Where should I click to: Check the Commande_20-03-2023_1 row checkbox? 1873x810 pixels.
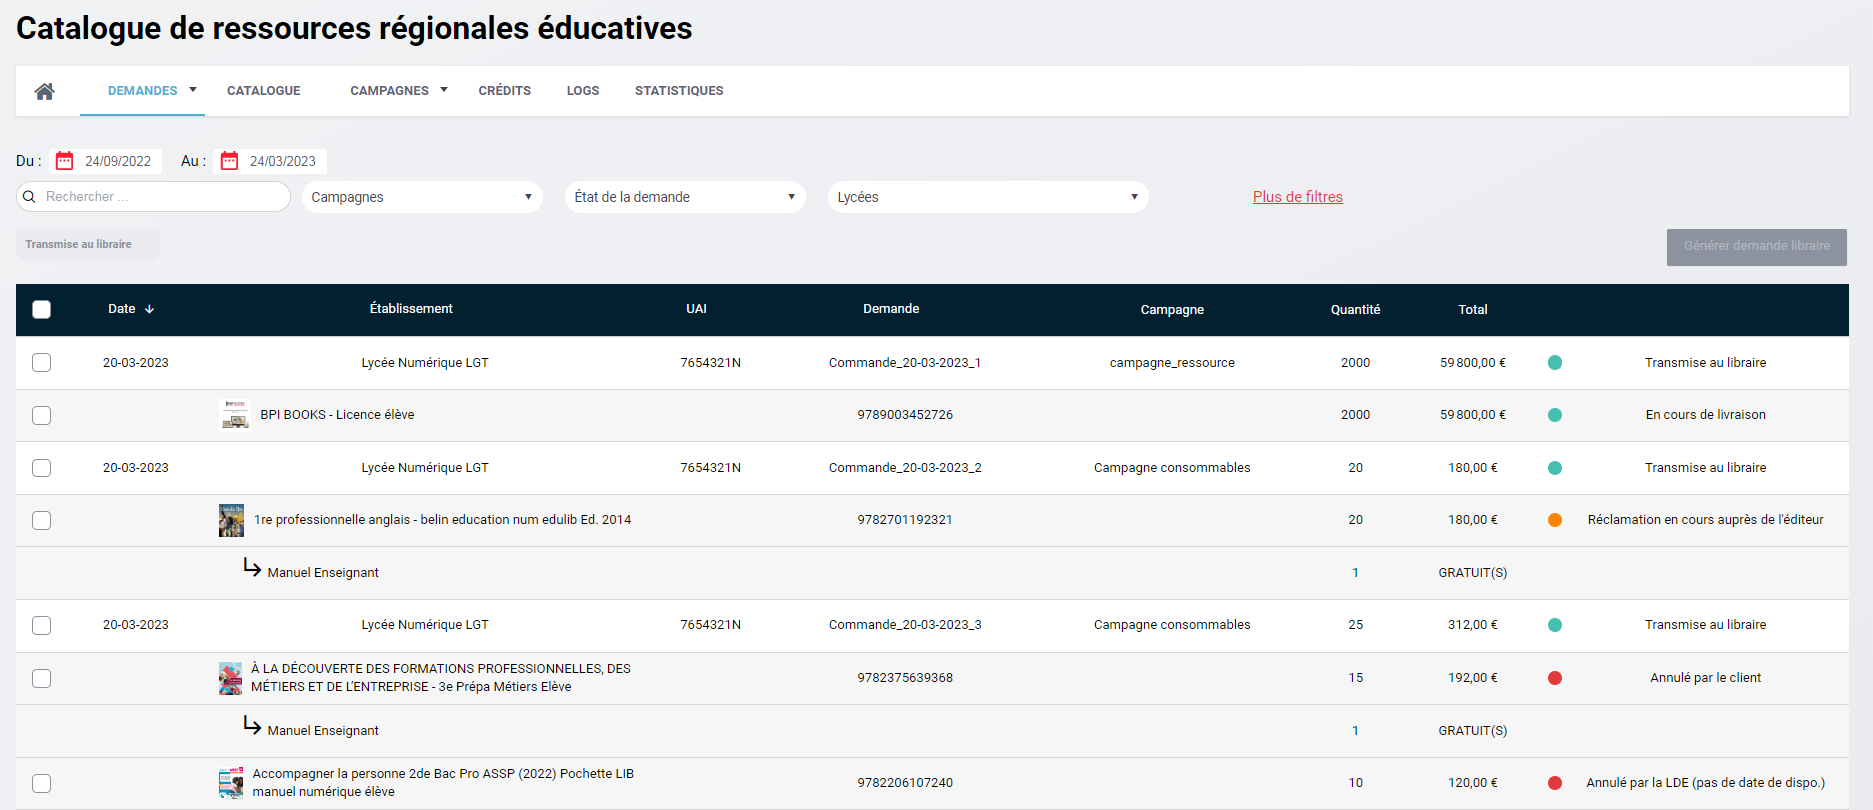[x=41, y=363]
